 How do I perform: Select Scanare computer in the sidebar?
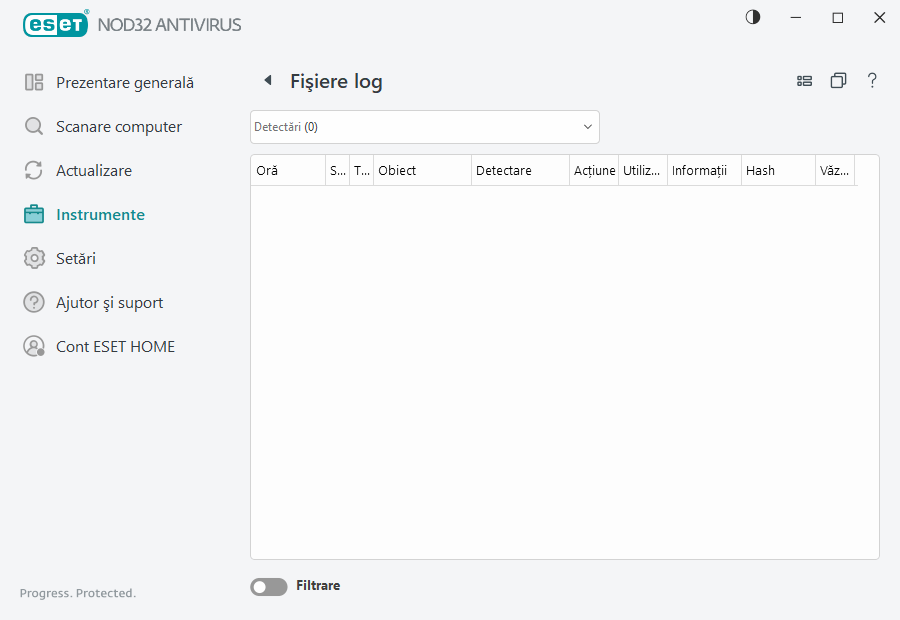(x=119, y=126)
